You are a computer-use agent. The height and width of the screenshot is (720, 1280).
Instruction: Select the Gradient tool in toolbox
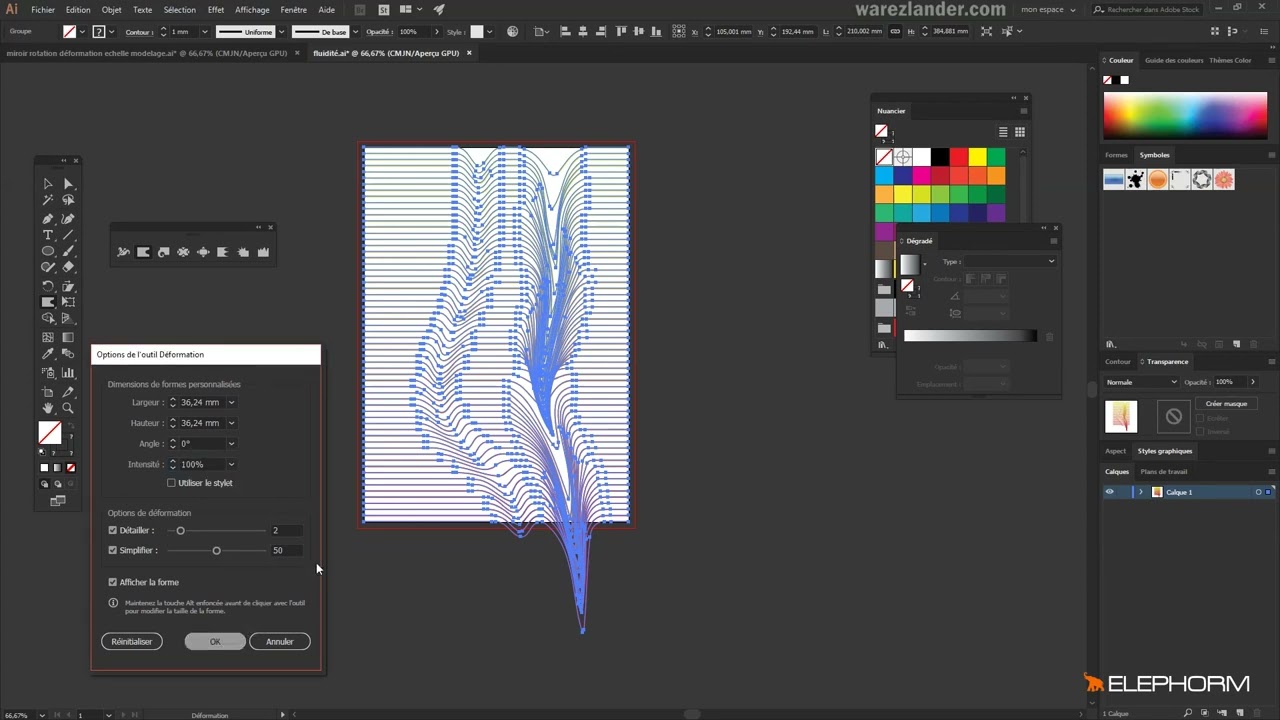pos(68,338)
